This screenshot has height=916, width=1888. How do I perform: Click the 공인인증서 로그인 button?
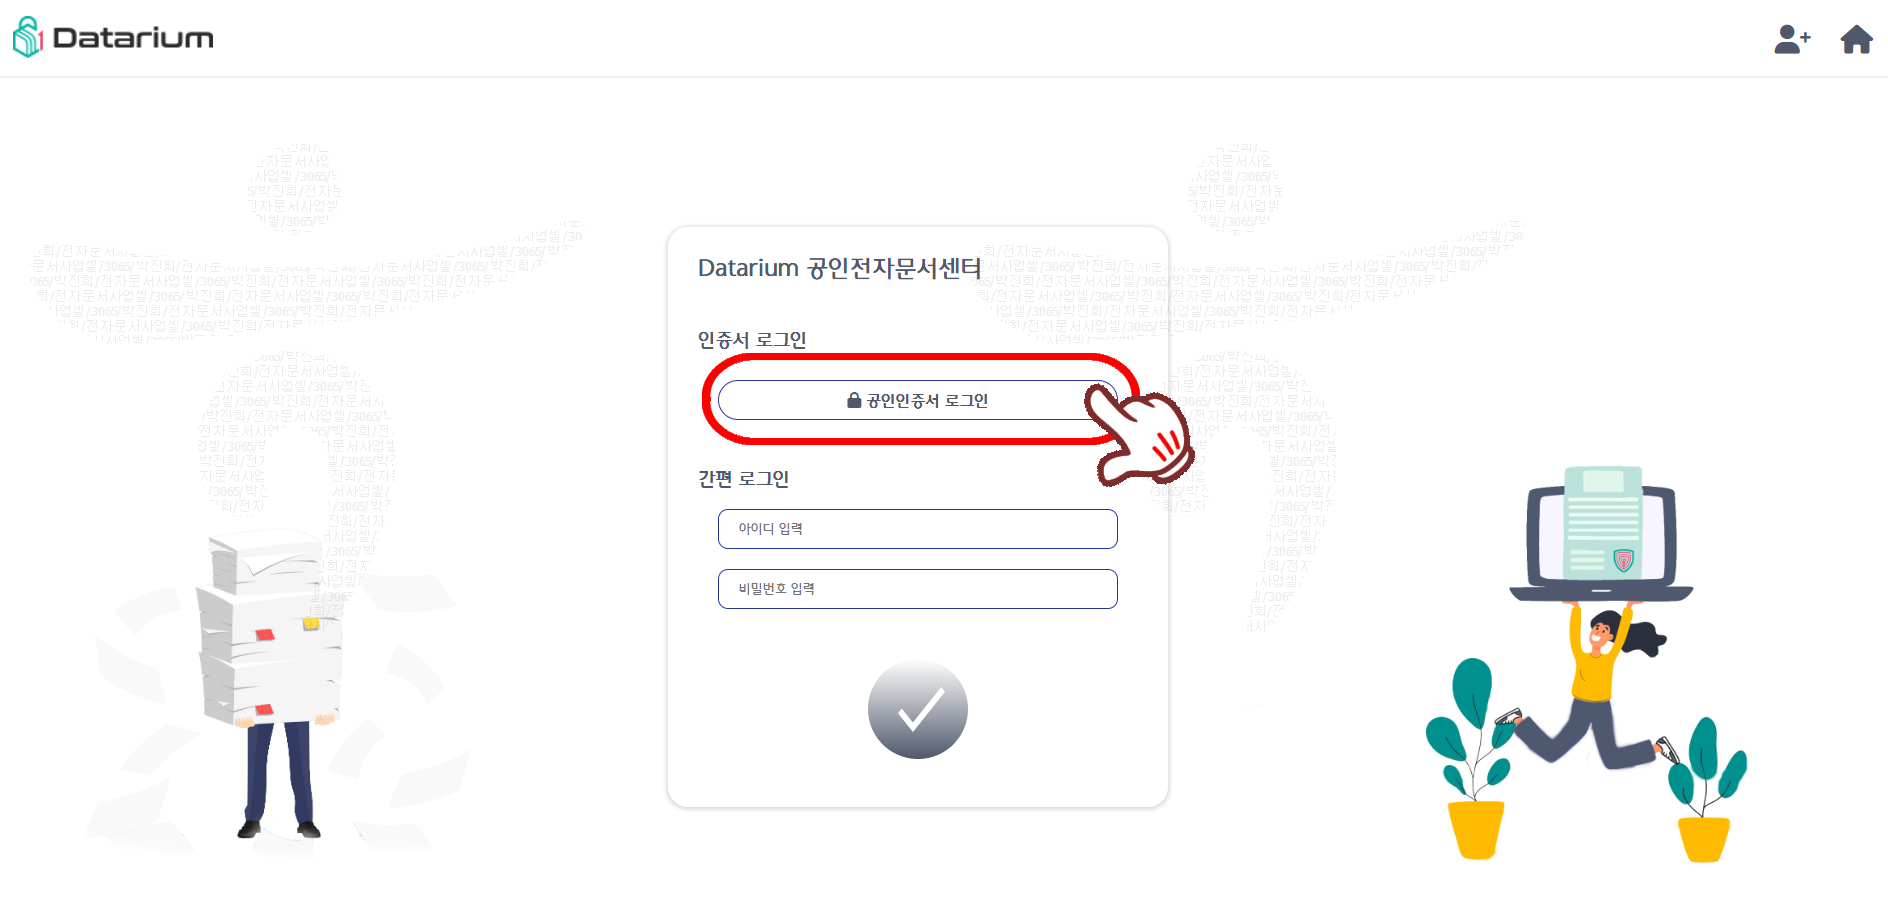tap(917, 400)
